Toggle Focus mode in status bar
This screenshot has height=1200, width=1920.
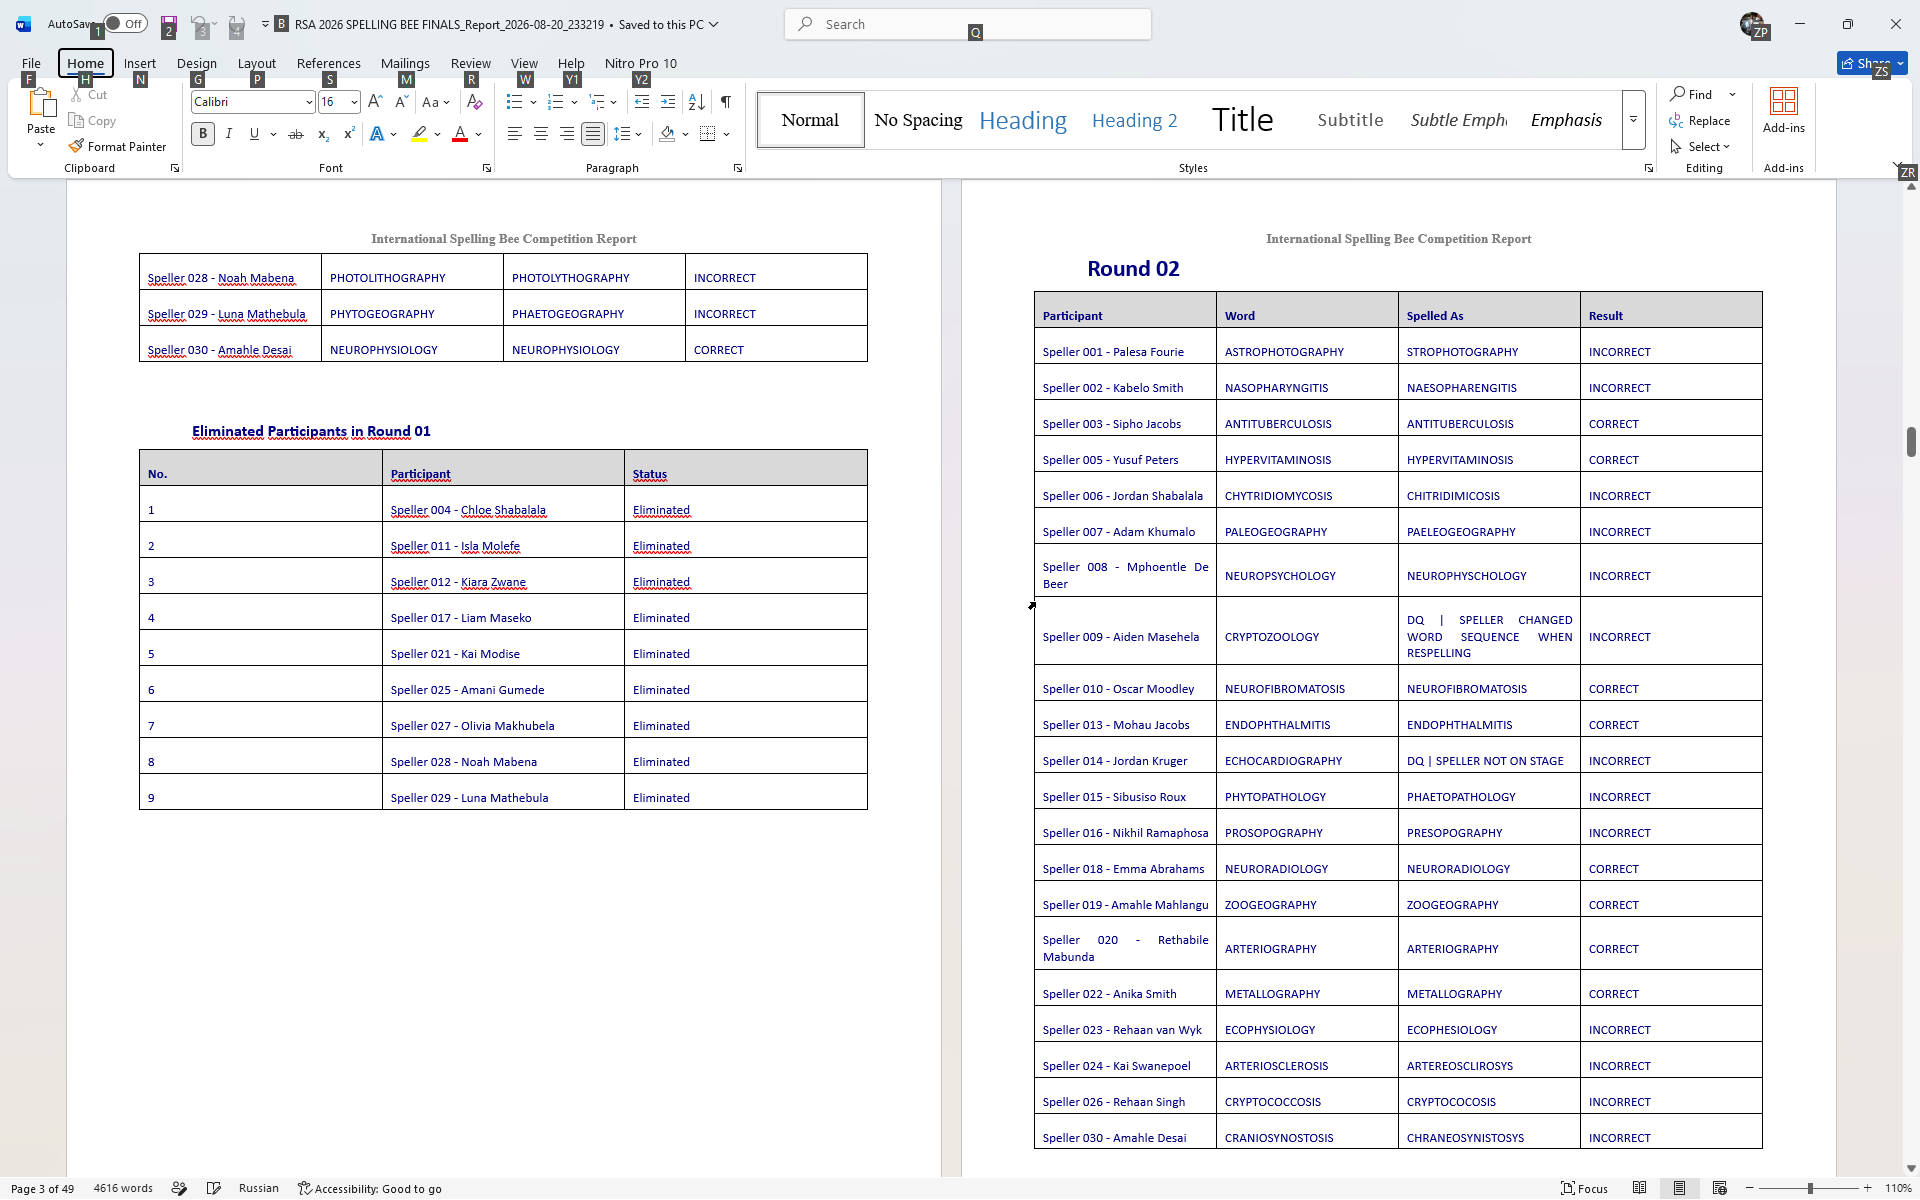pyautogui.click(x=1585, y=1188)
